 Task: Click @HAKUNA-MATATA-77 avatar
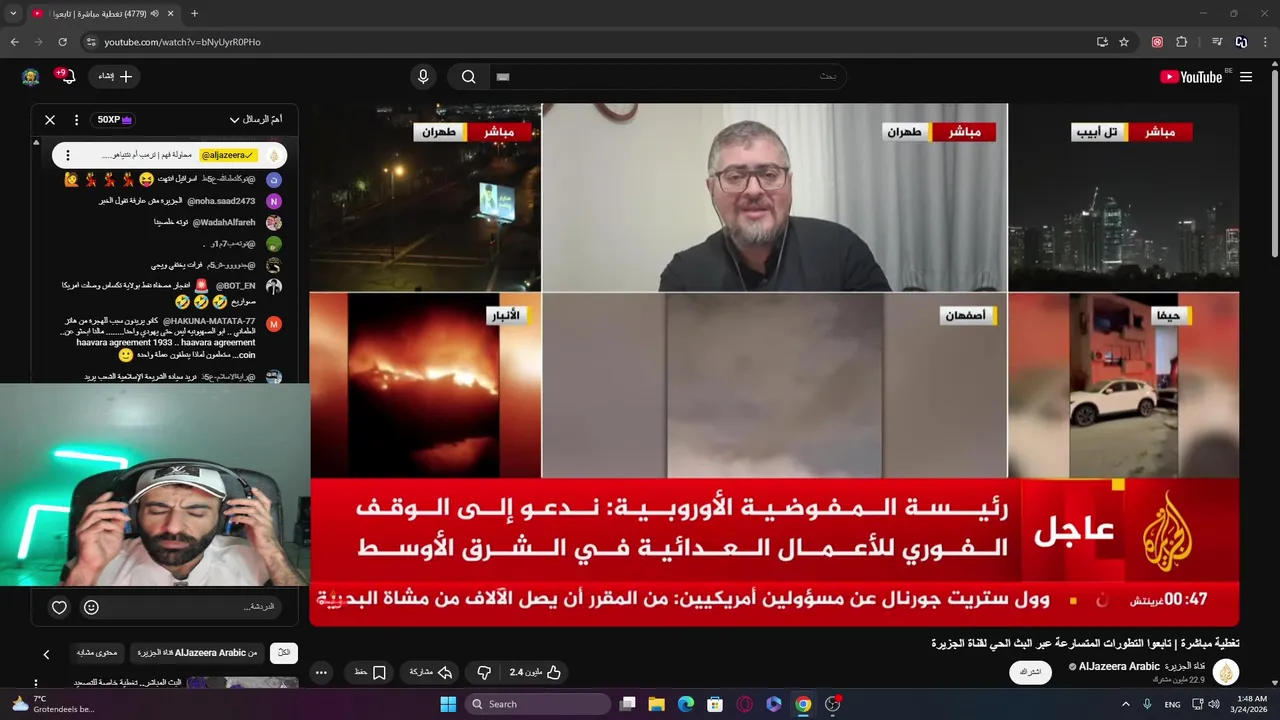click(x=274, y=324)
